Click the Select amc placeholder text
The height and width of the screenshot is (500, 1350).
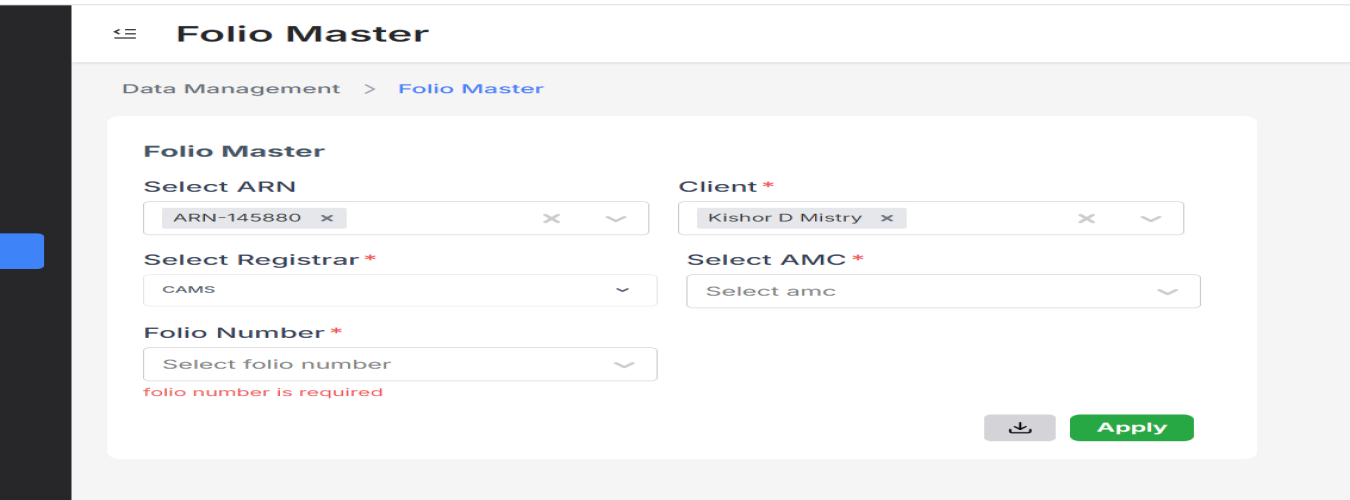pyautogui.click(x=771, y=292)
